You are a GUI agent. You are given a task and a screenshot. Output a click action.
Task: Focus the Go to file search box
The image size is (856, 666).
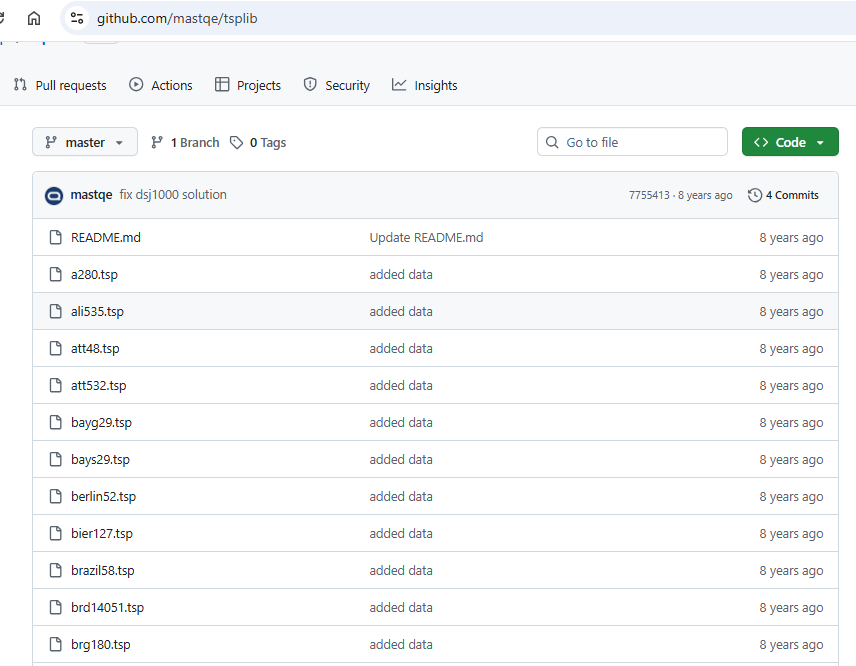(640, 142)
